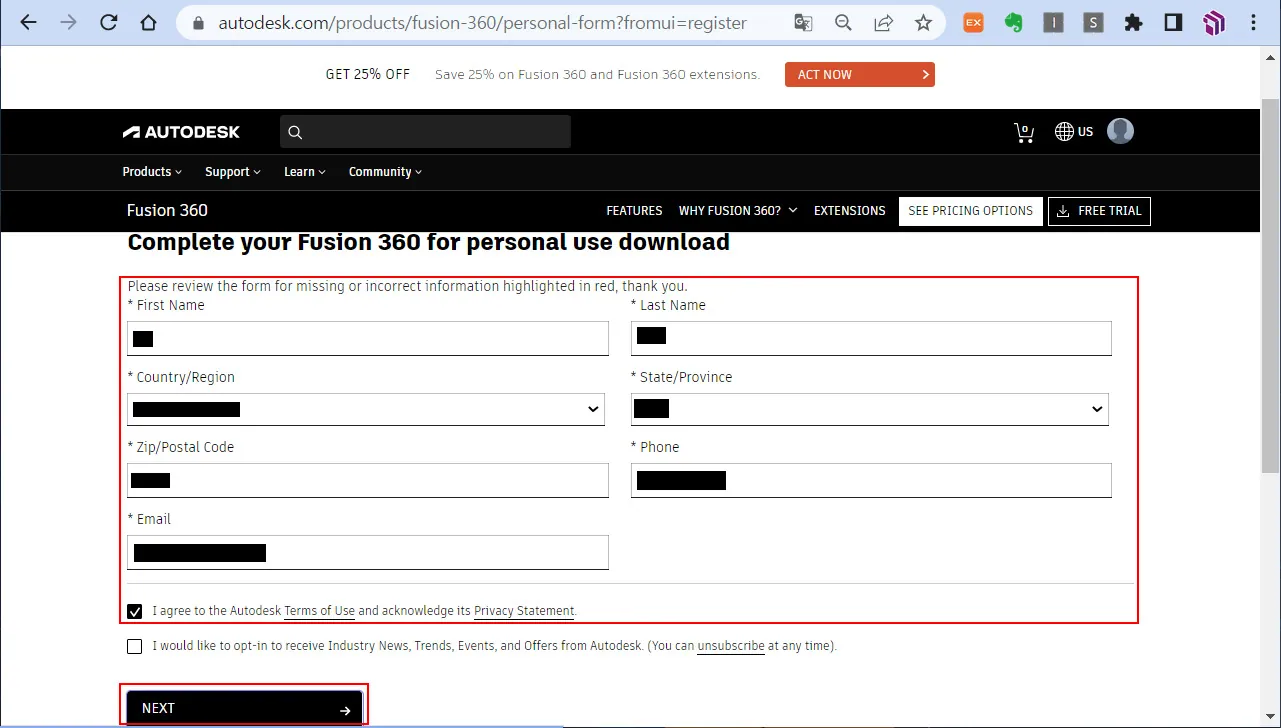Click the ACT NOW button

coord(860,74)
